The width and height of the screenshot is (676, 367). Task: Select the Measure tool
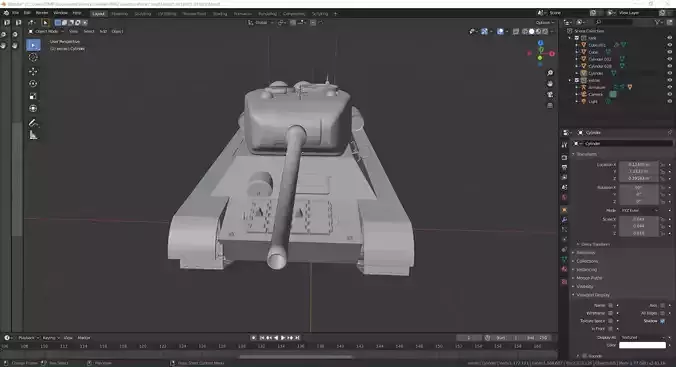33,135
